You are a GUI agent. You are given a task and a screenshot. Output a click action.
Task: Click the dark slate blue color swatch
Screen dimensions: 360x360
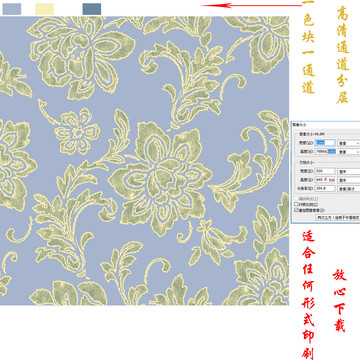click(92, 9)
